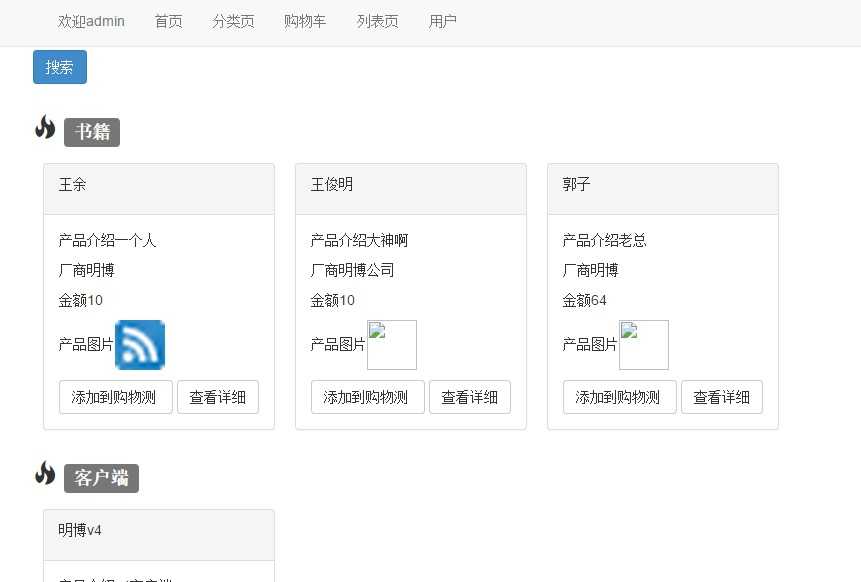Click the 郭子 card title
The height and width of the screenshot is (582, 861).
pos(577,184)
